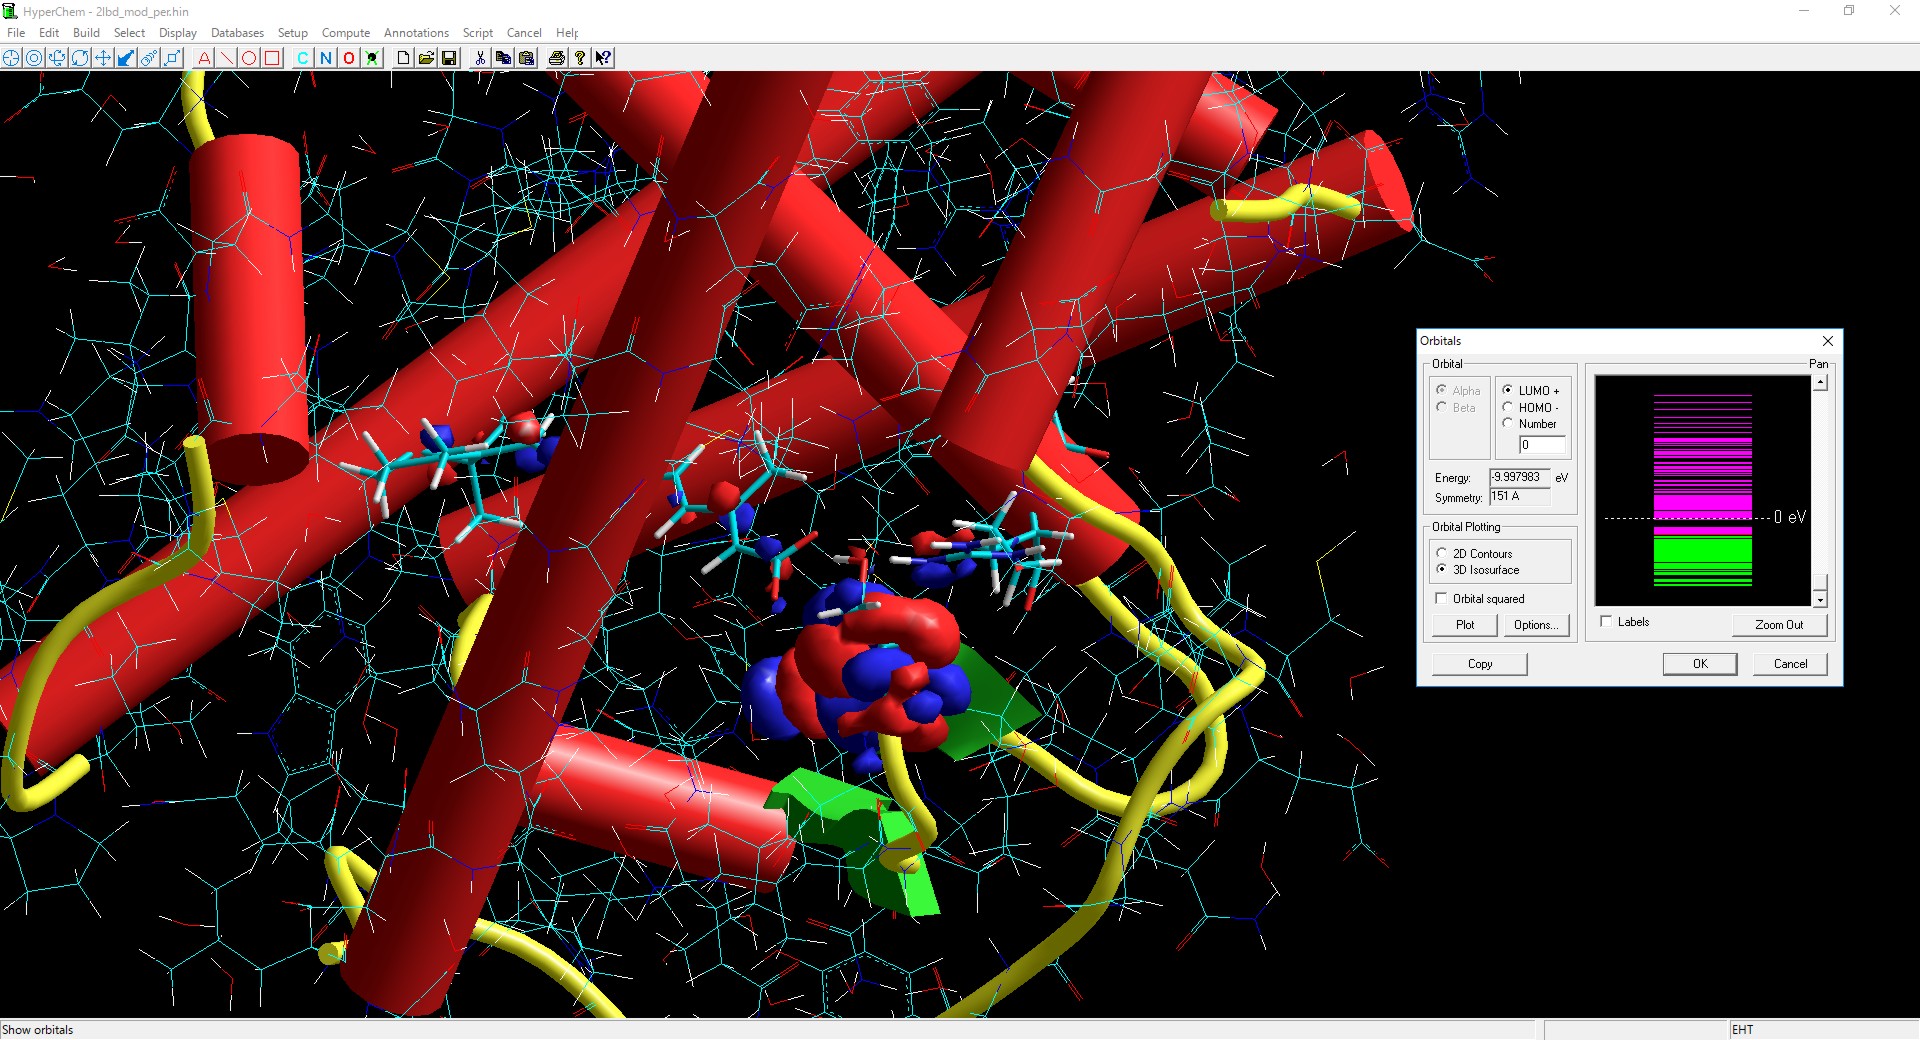Click the Zoom Out button

[1779, 624]
